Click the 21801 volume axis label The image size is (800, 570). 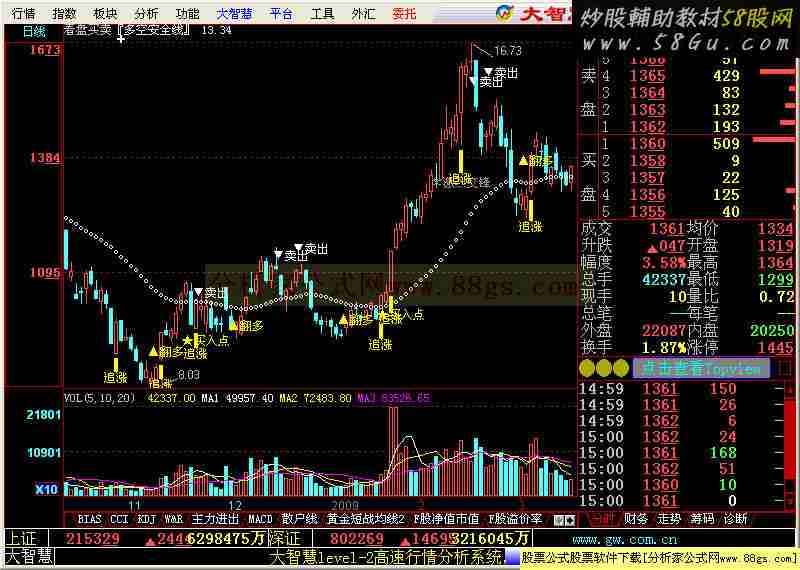[43, 415]
